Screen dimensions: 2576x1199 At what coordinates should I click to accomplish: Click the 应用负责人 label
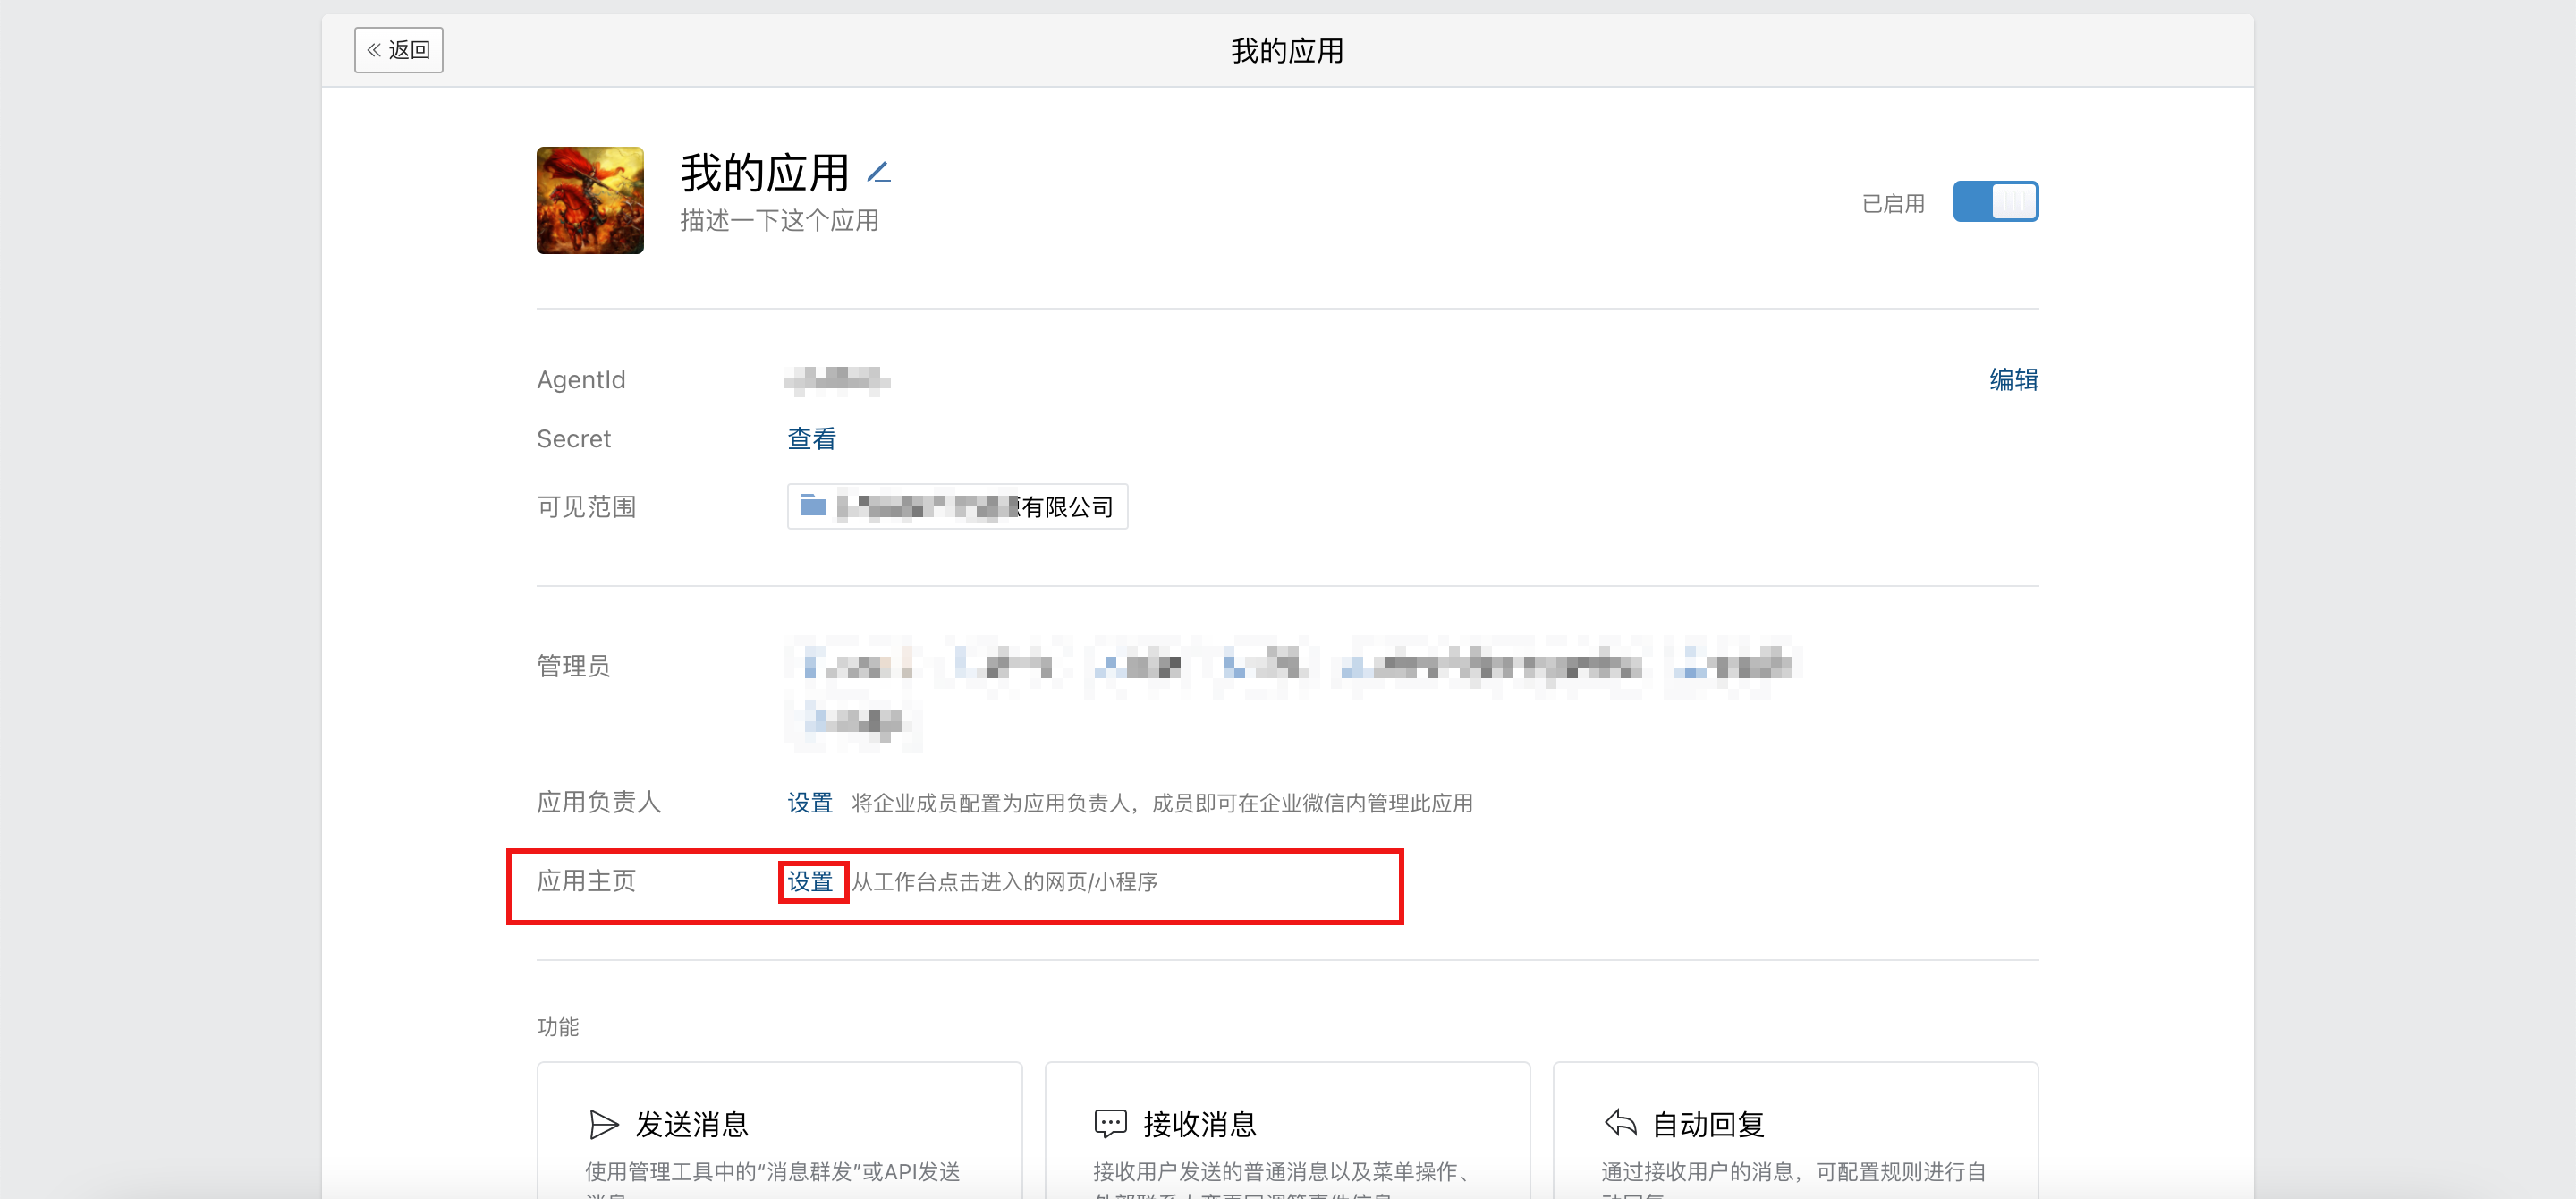(599, 802)
